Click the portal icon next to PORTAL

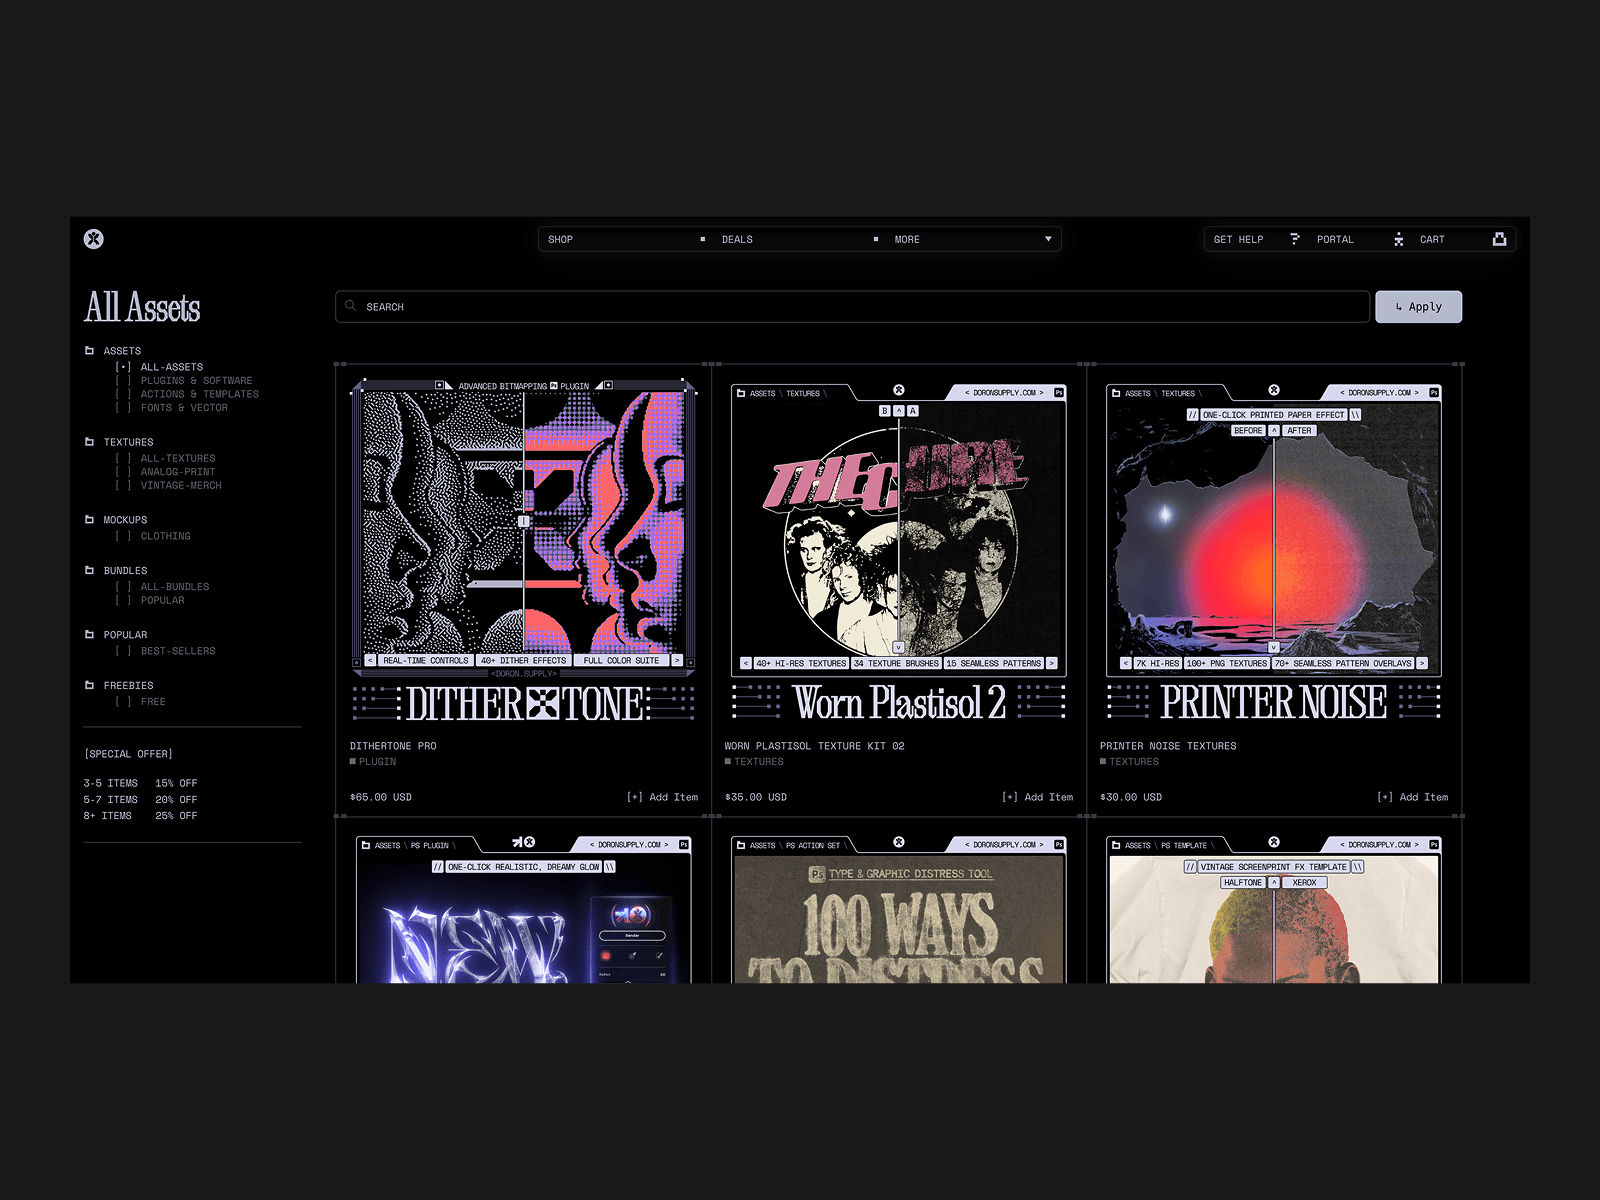coord(1398,239)
